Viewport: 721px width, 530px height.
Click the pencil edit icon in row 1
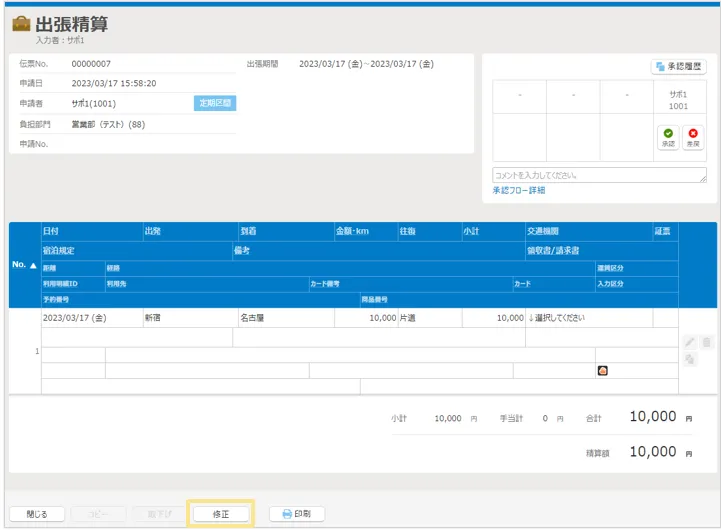click(689, 342)
